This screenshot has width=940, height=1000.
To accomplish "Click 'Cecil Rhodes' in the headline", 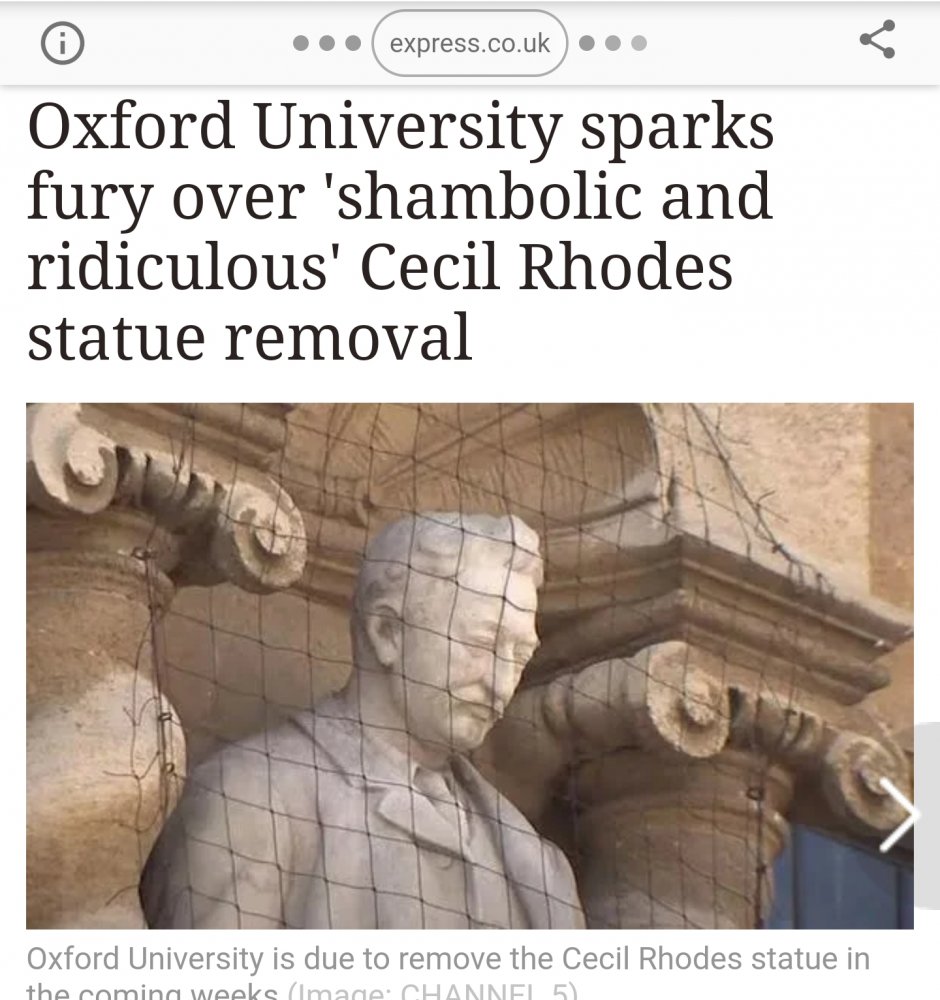I will tap(547, 267).
